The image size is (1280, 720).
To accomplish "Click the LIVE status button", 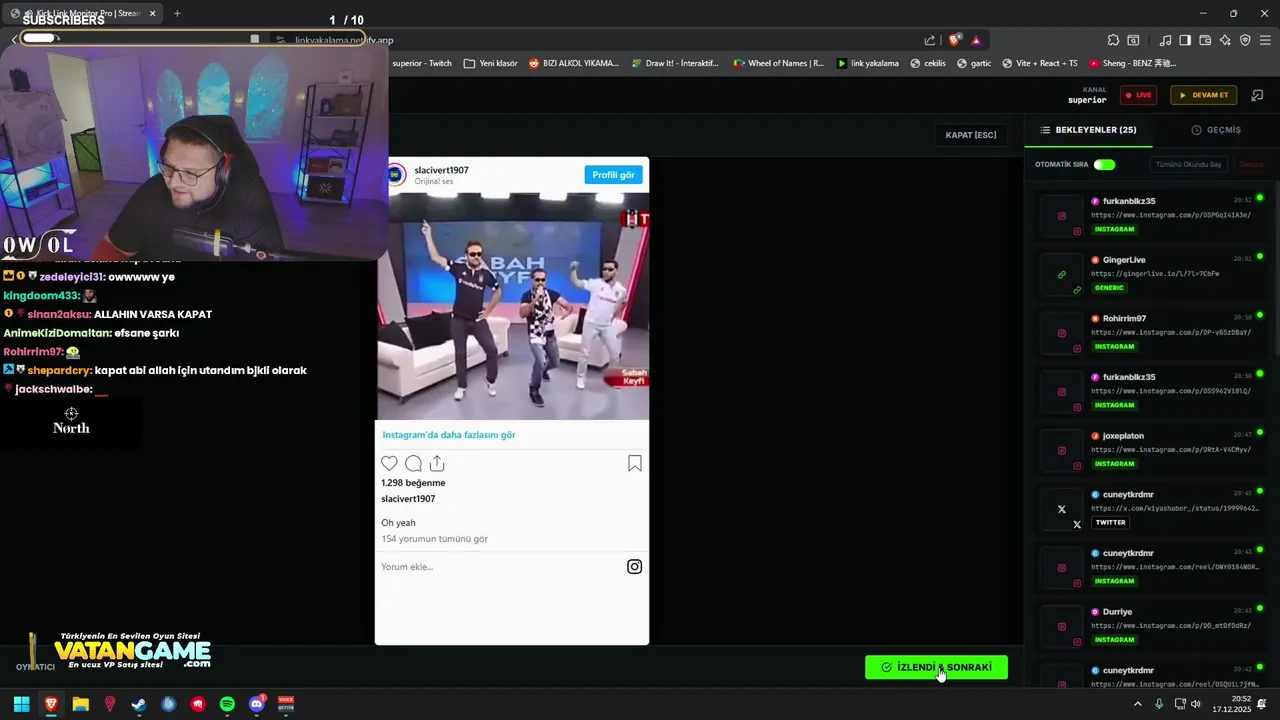I will pos(1138,95).
